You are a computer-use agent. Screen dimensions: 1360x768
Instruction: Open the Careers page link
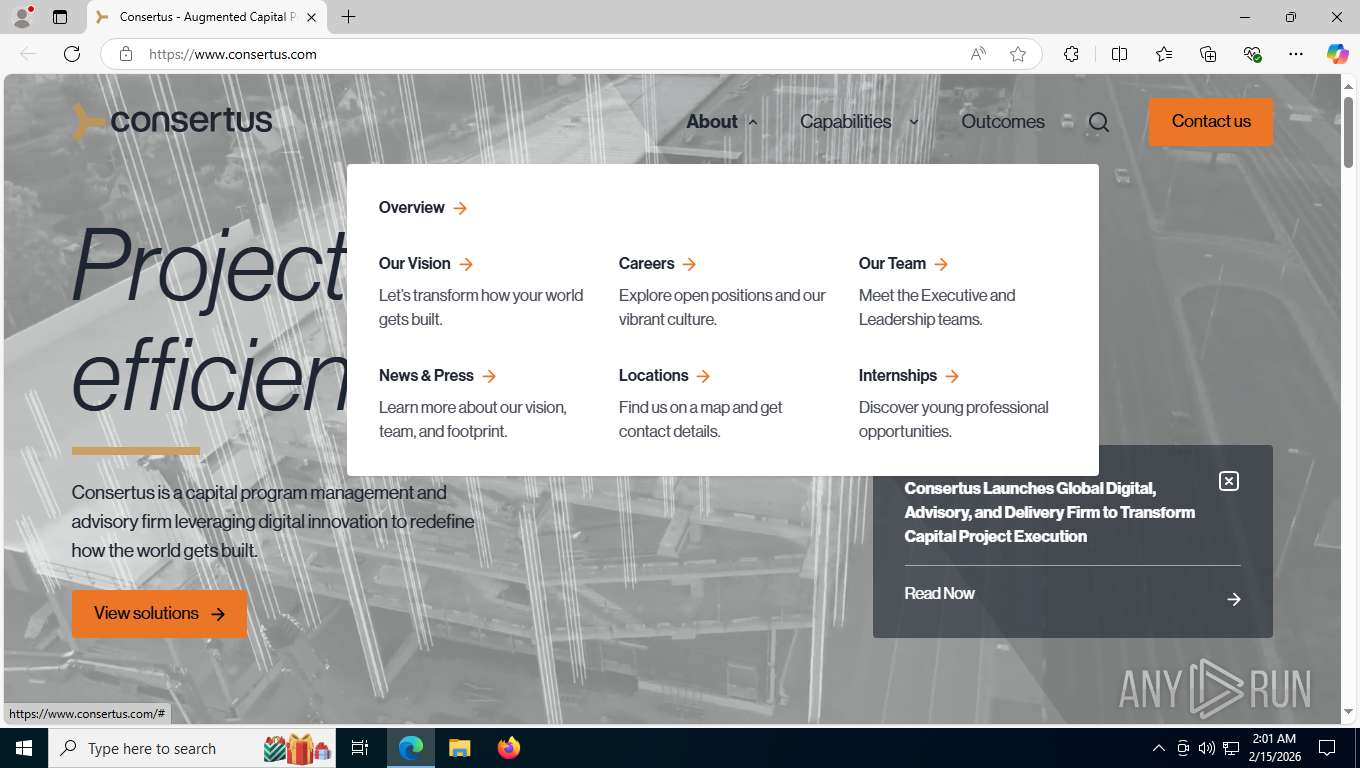point(657,264)
